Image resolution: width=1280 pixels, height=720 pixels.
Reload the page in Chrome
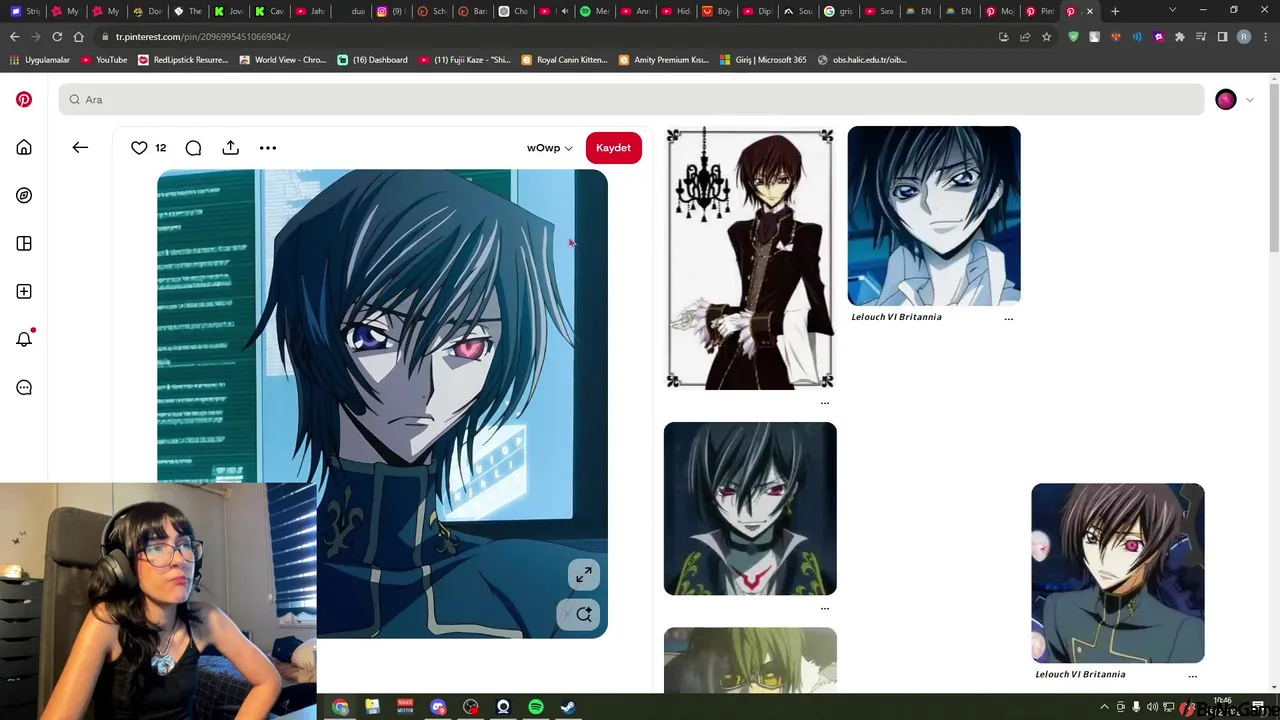57,37
